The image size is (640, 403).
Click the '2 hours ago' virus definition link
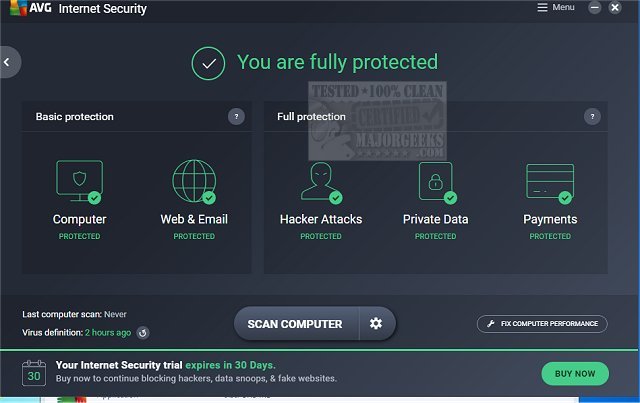click(108, 333)
